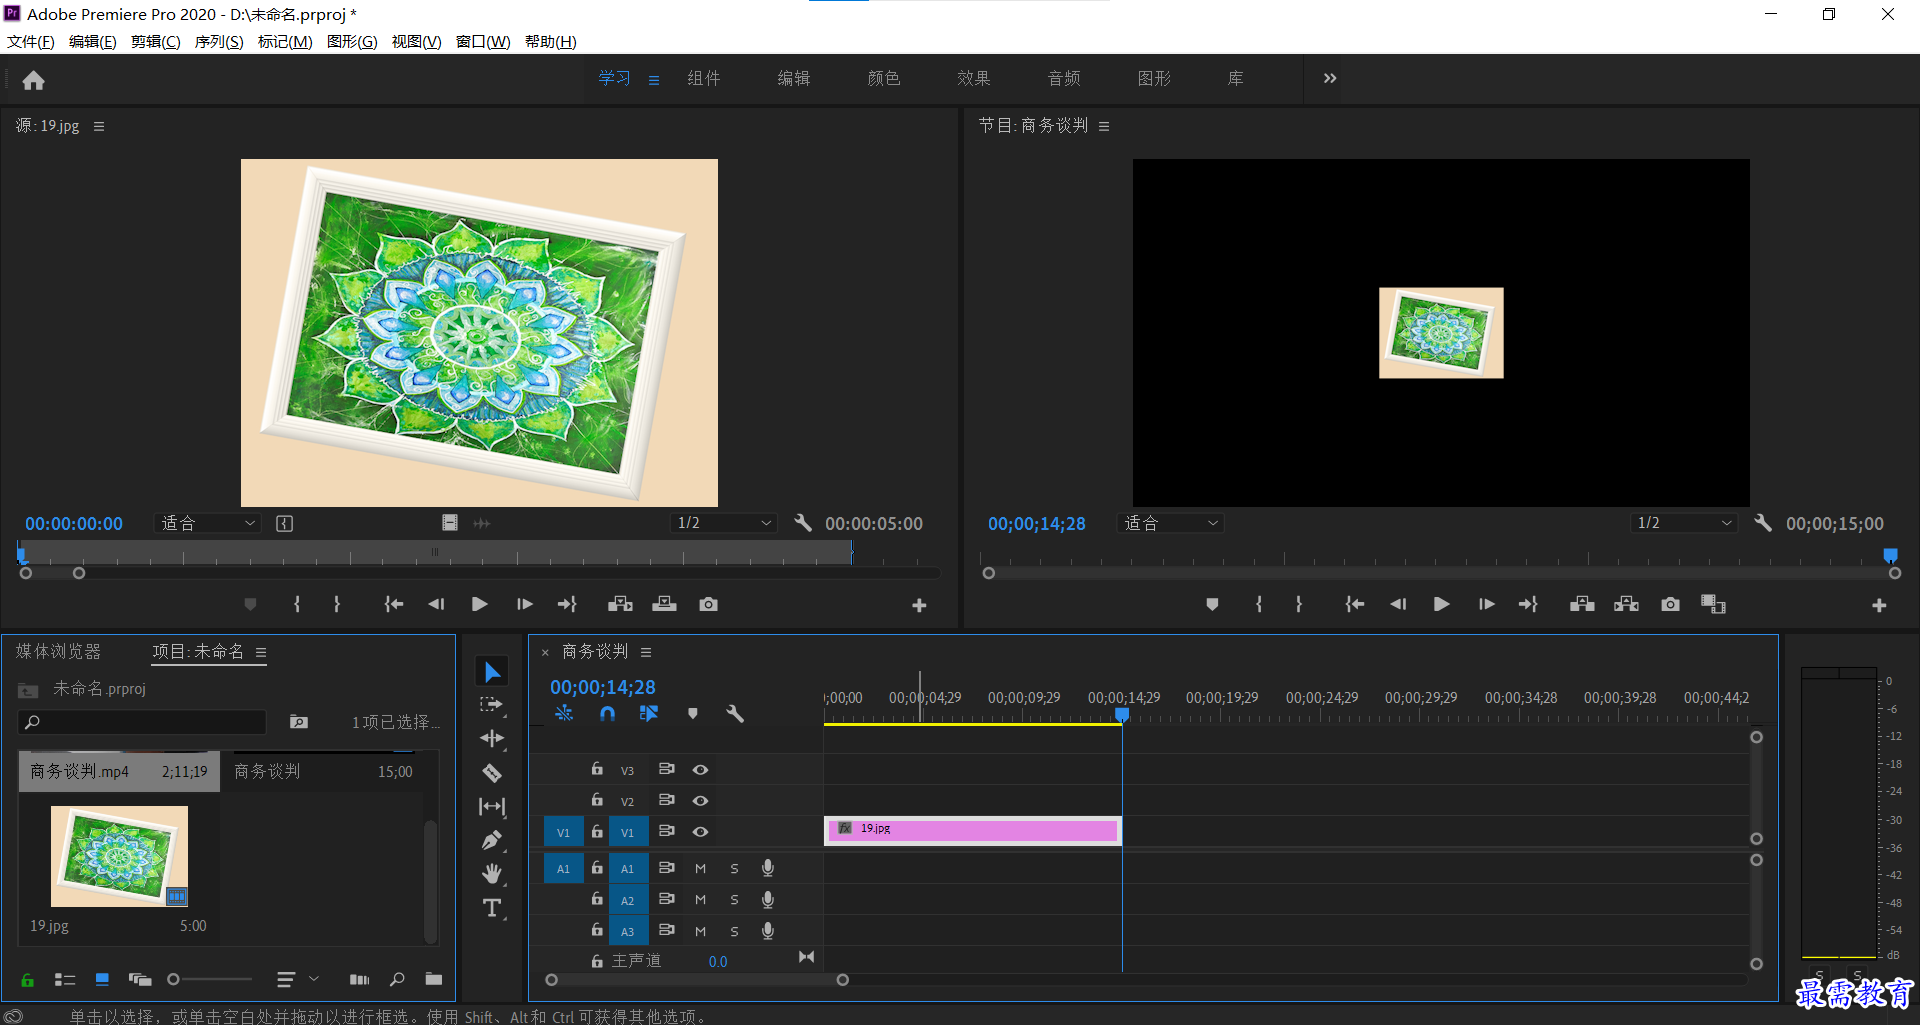
Task: Open the 文件(F) menu
Action: point(30,41)
